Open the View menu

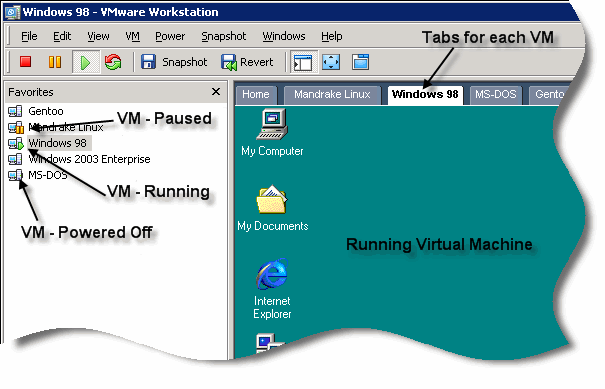tap(98, 36)
